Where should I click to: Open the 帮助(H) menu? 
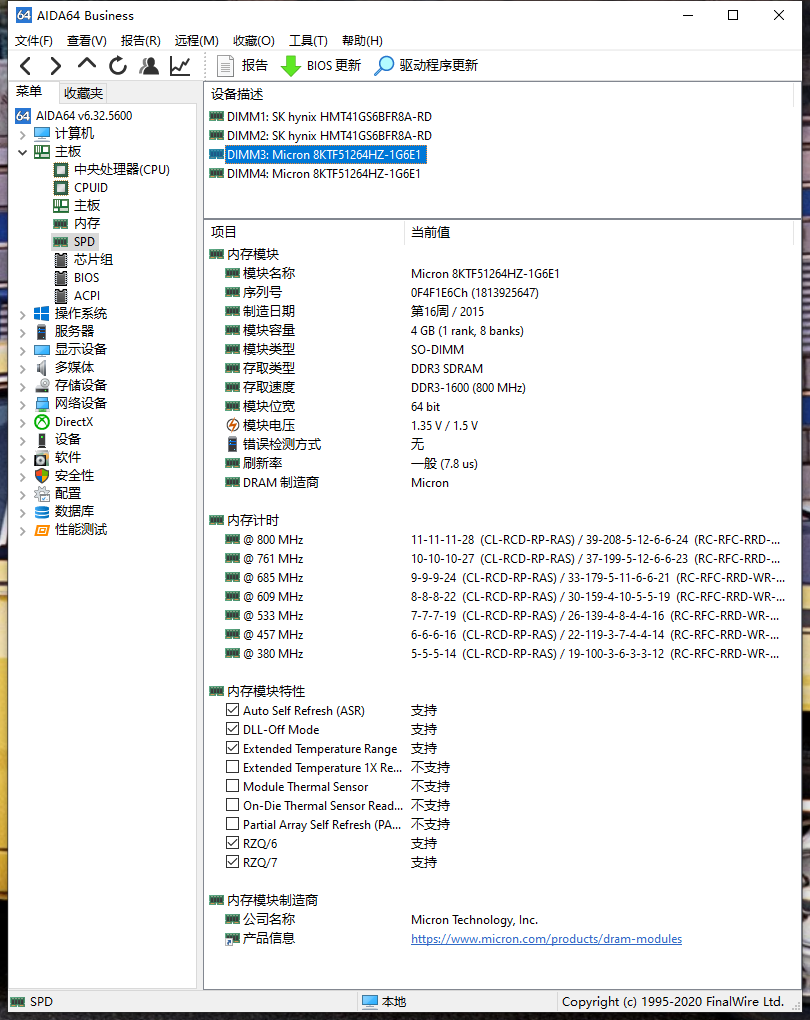coord(362,41)
